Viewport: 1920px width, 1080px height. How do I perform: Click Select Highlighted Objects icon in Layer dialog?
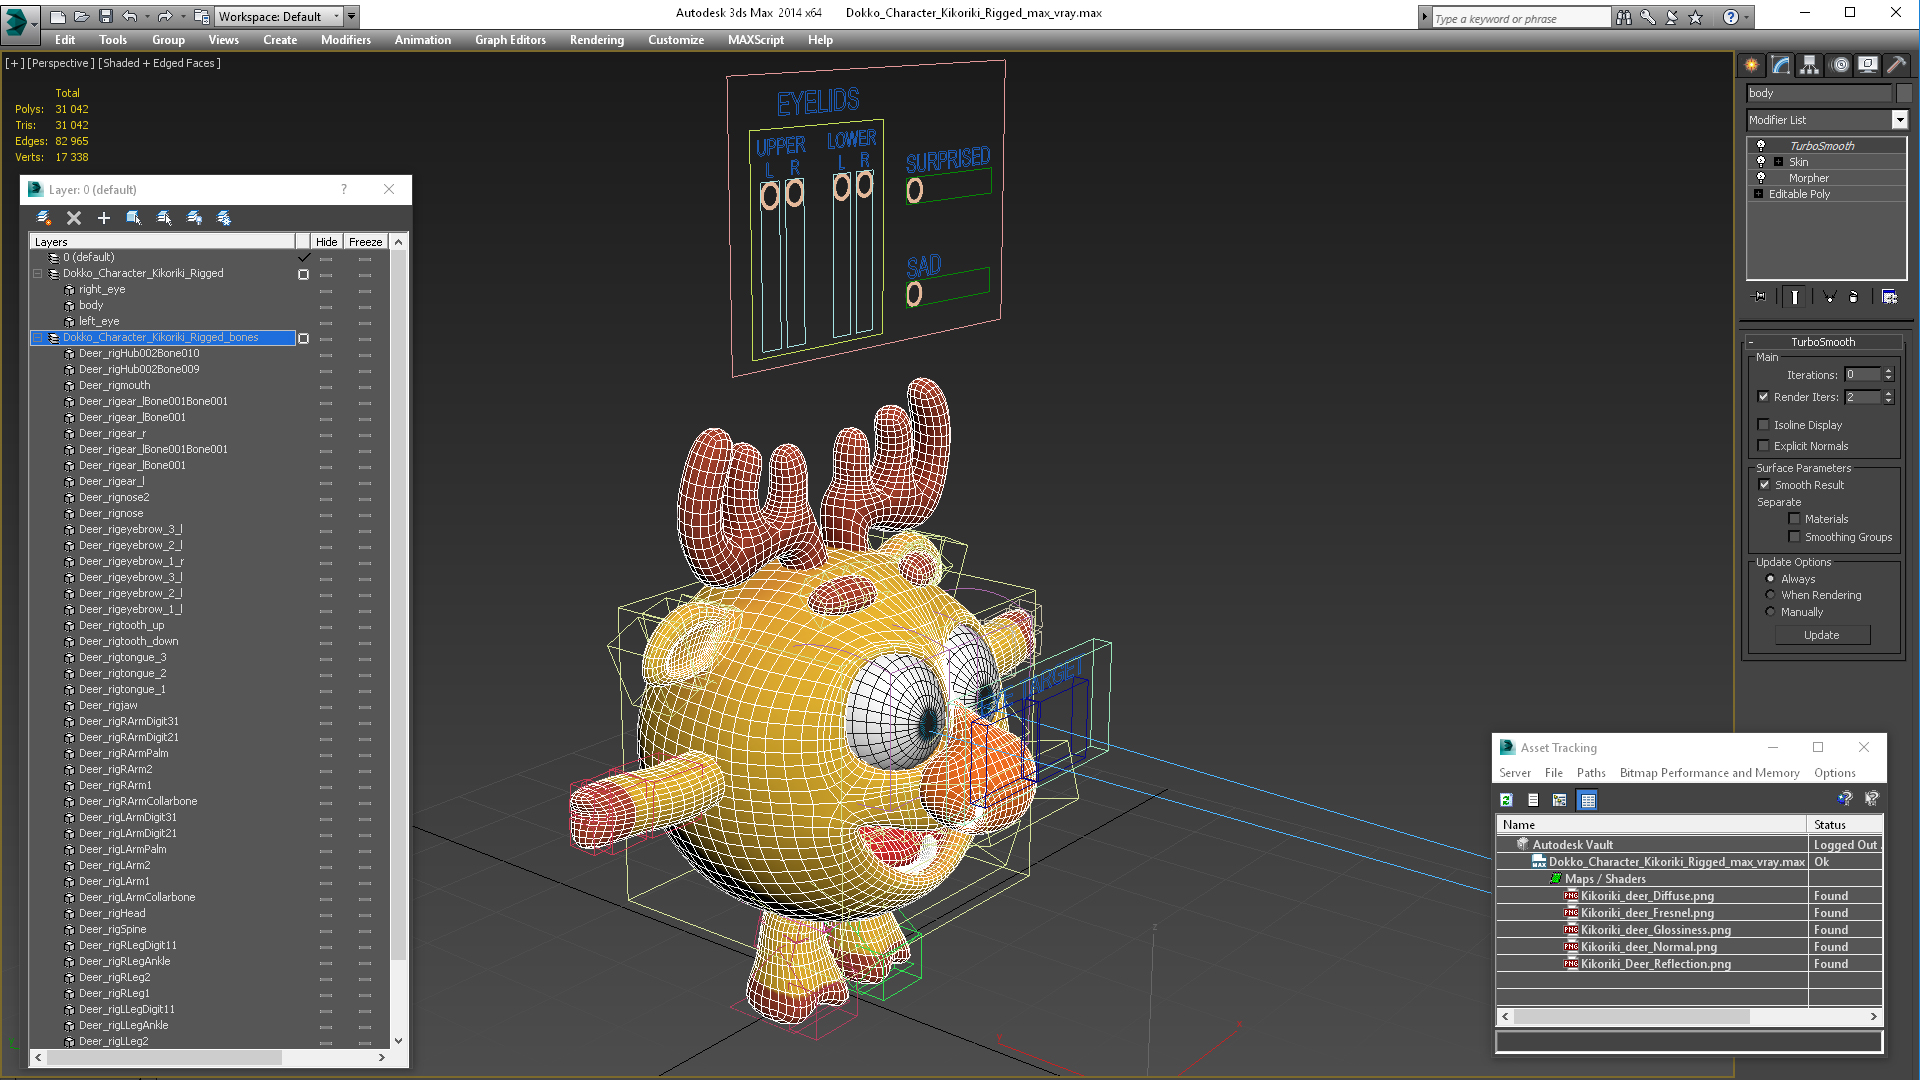[134, 217]
